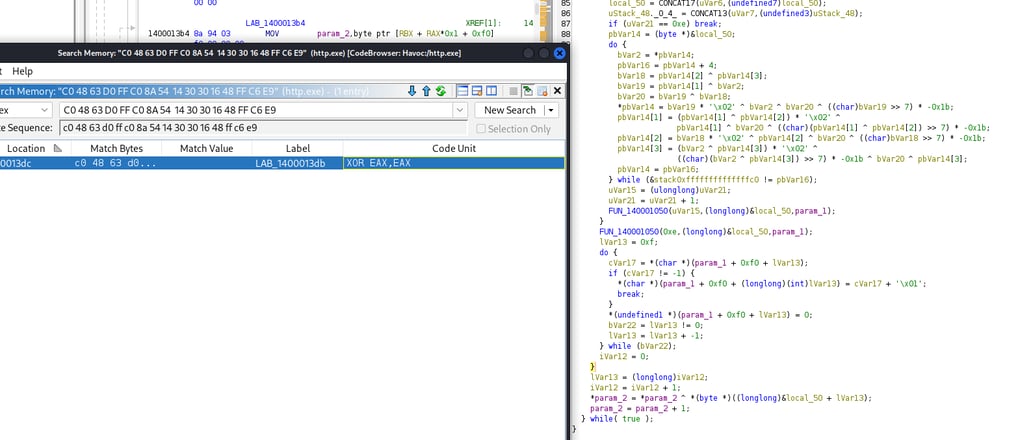Click the Byte Sequence display field
Image resolution: width=1018 pixels, height=440 pixels.
coord(265,128)
